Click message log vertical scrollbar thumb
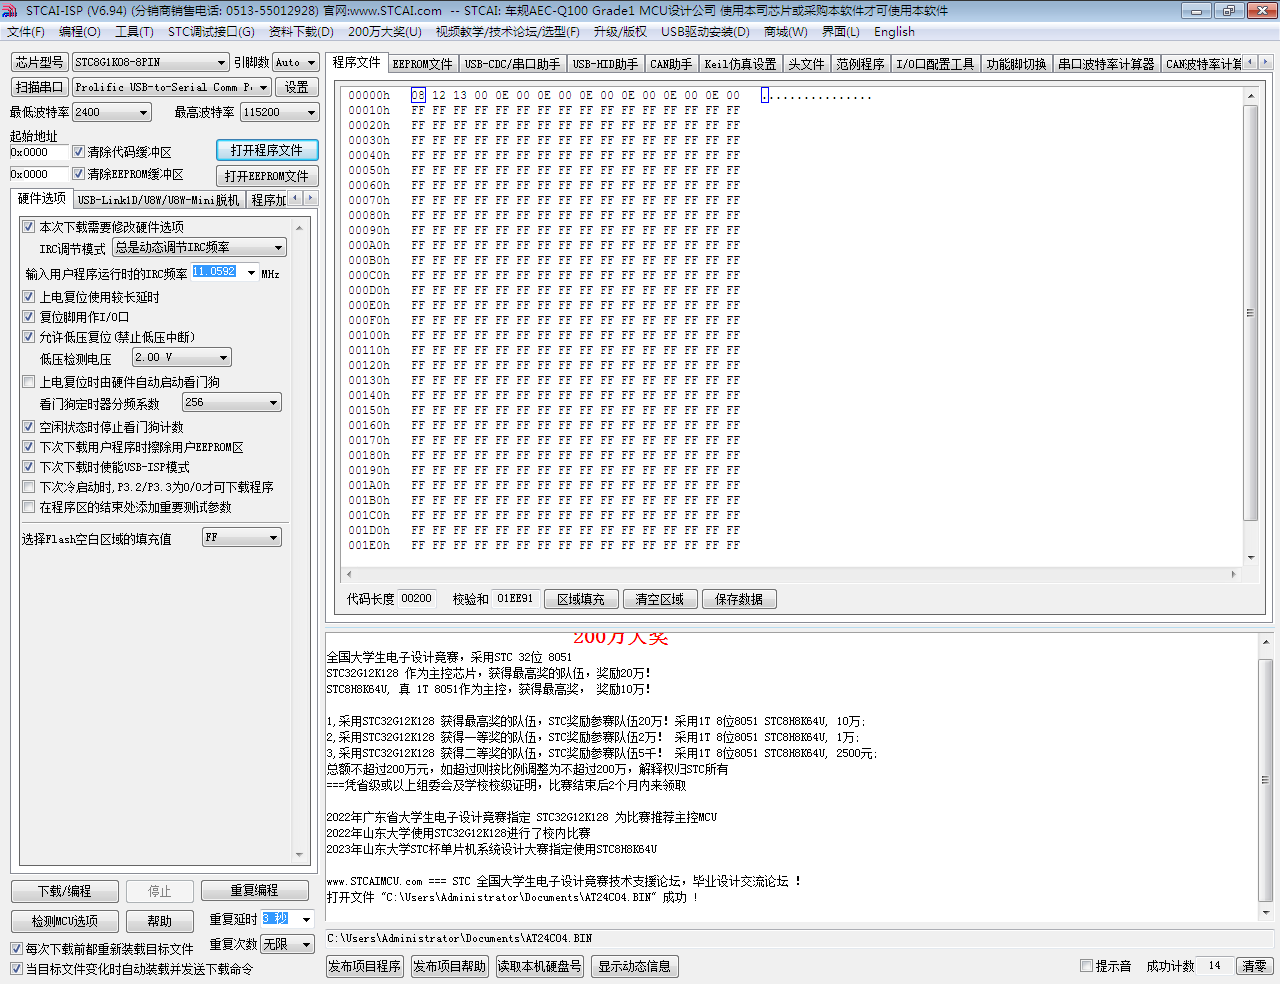Viewport: 1280px width, 984px height. (1266, 780)
